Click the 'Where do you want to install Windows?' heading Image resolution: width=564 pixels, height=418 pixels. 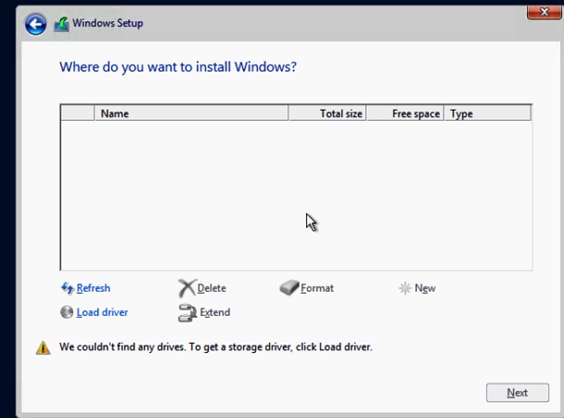(x=178, y=67)
